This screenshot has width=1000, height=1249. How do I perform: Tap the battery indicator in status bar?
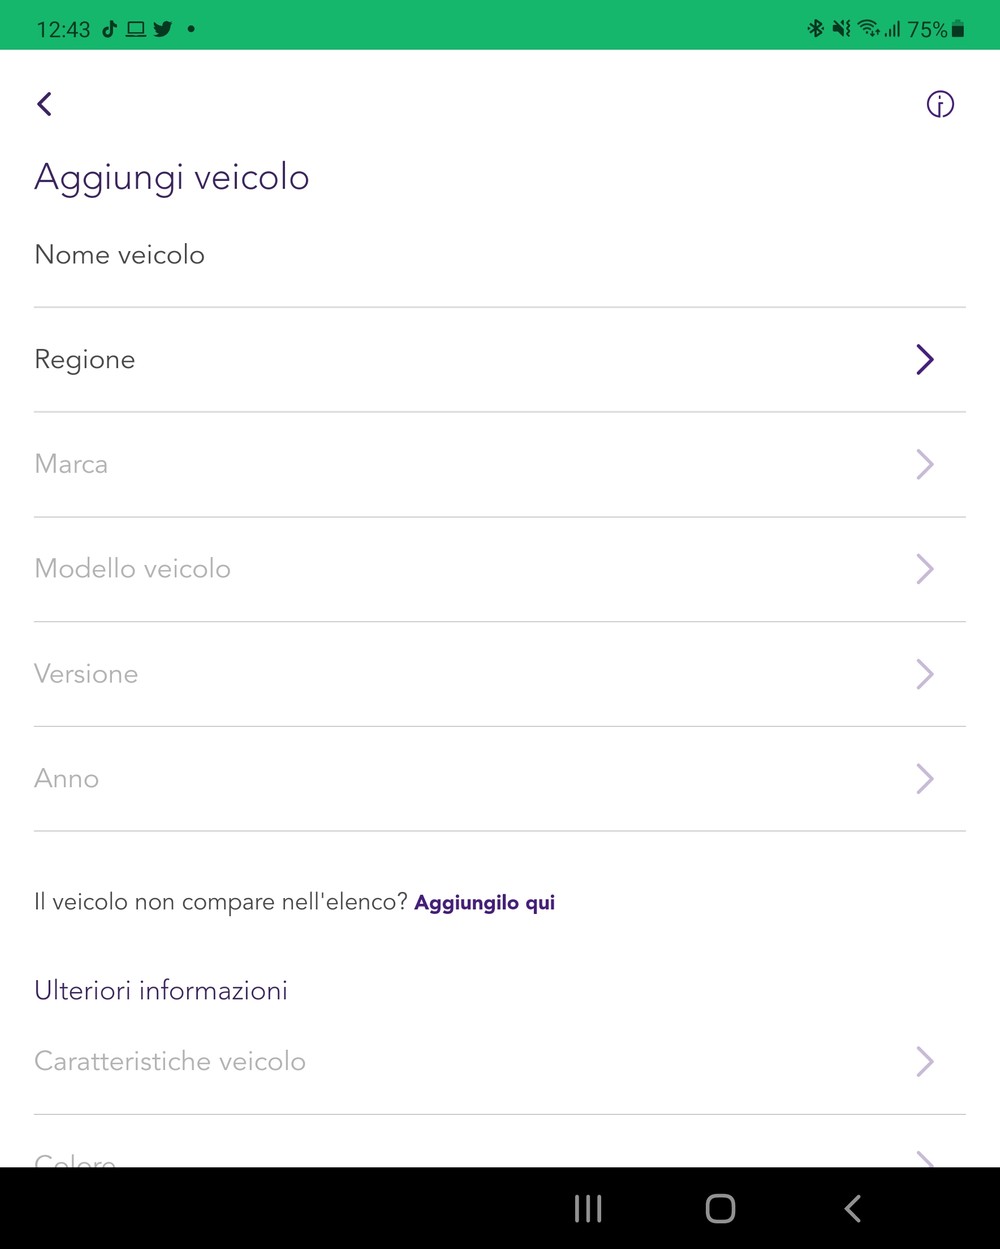957,29
